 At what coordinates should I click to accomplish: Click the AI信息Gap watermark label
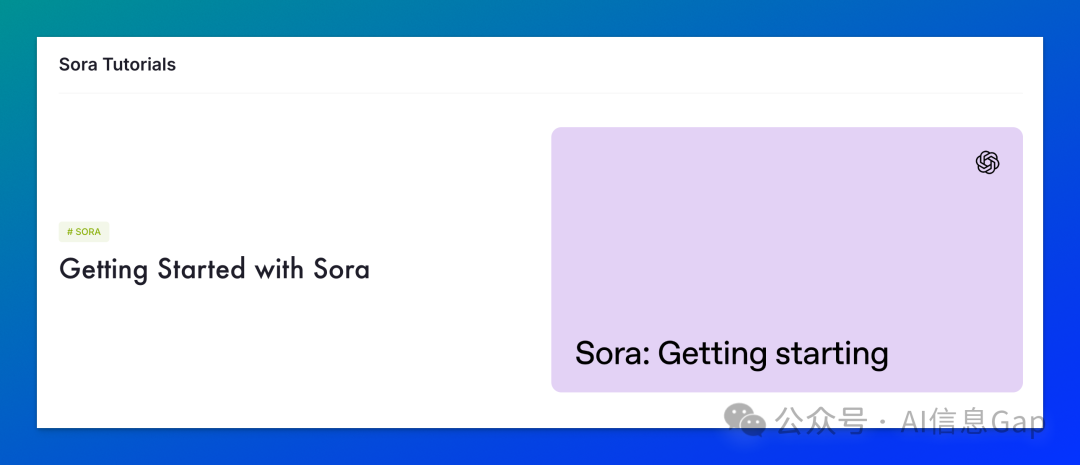pyautogui.click(x=973, y=421)
